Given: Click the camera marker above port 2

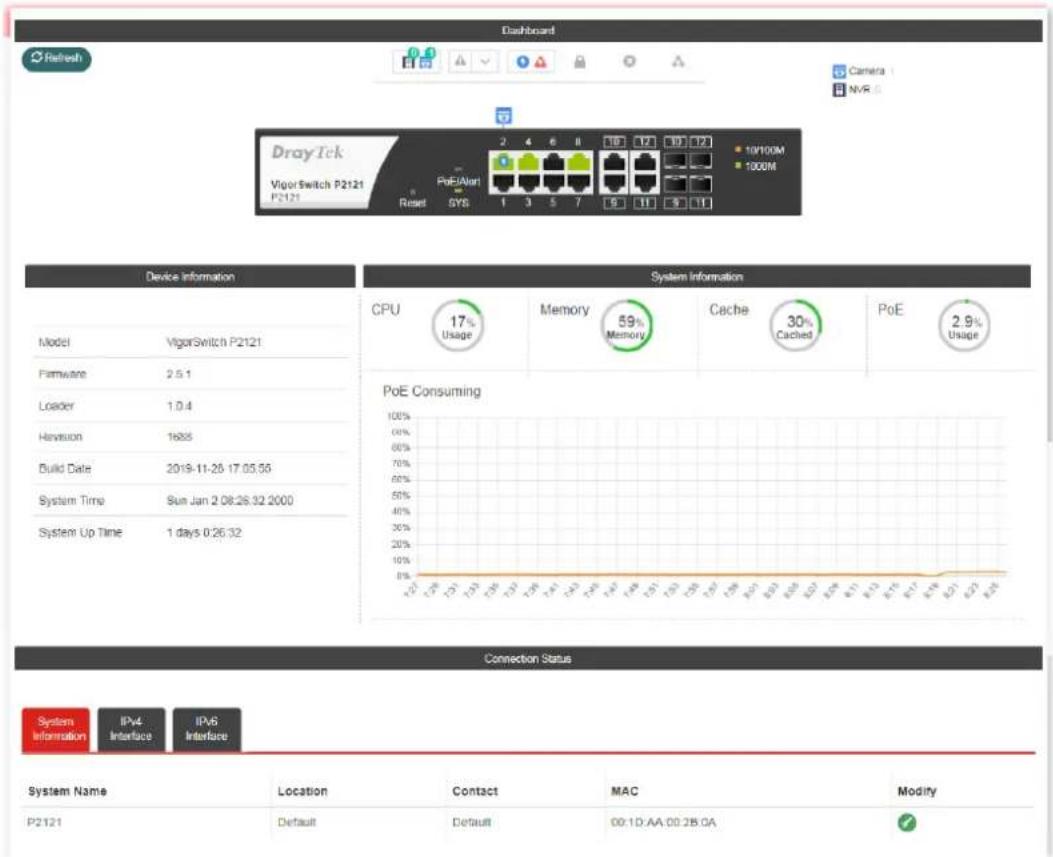Looking at the screenshot, I should pyautogui.click(x=504, y=116).
